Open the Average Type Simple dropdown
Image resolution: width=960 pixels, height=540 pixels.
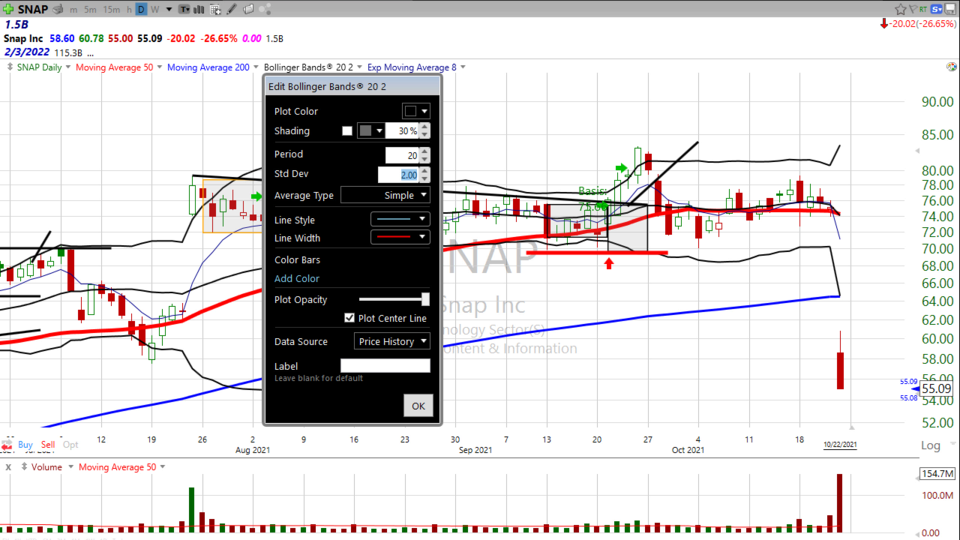(385, 195)
